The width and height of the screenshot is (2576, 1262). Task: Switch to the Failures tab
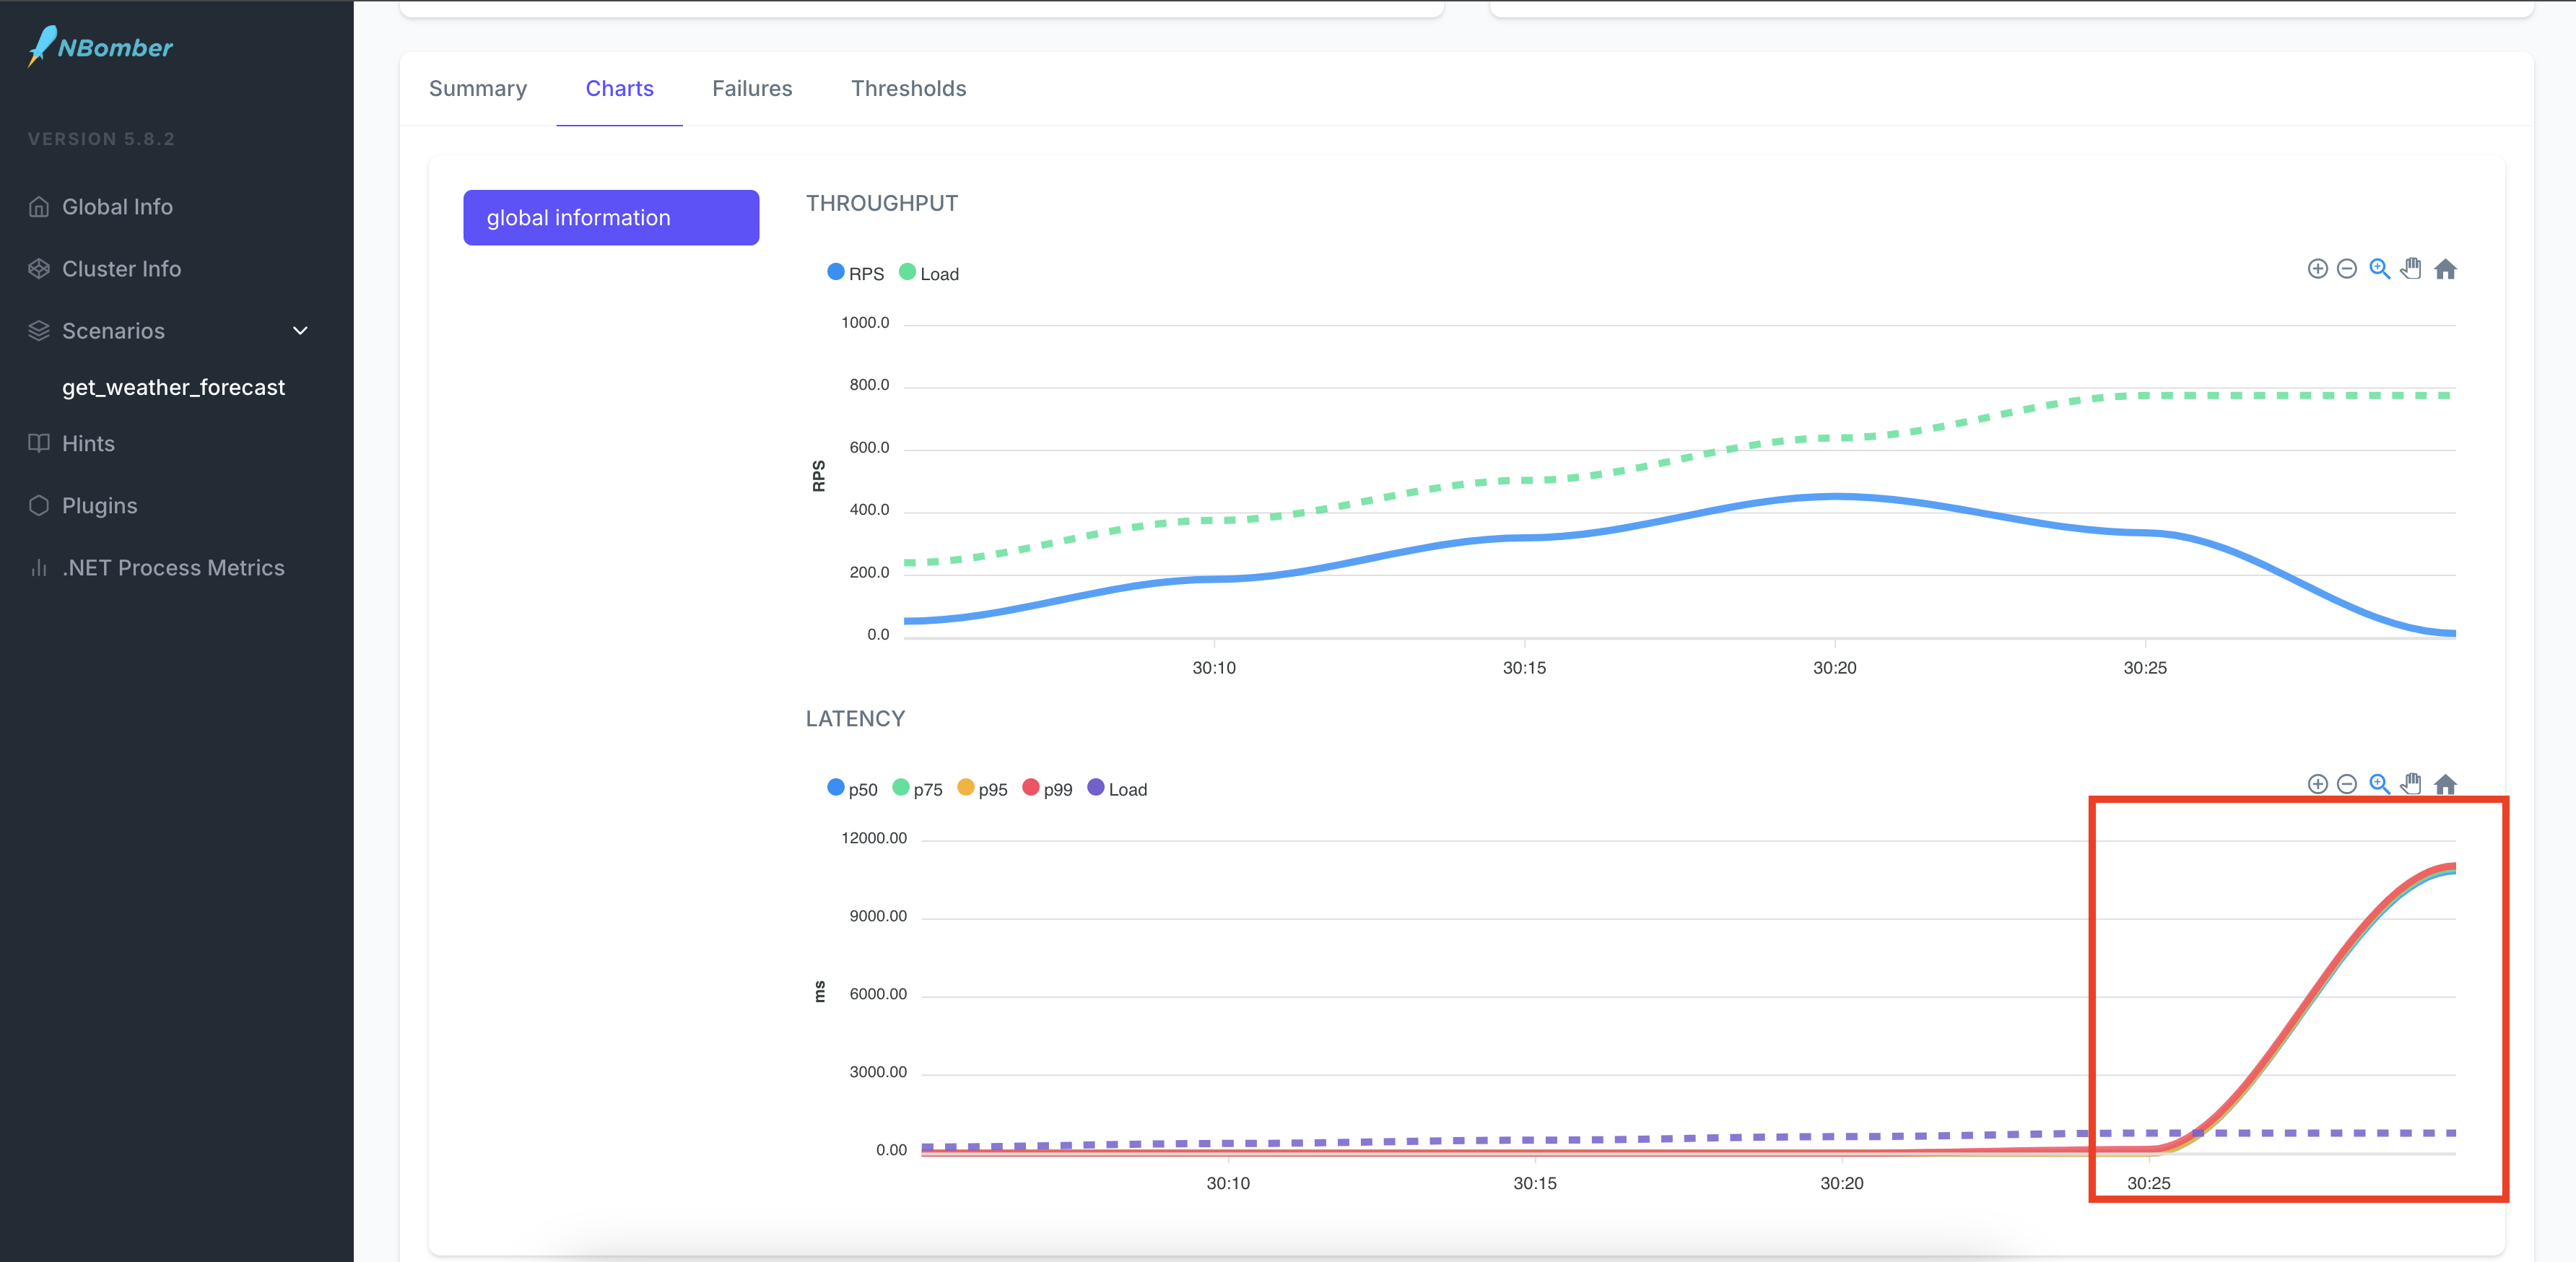pyautogui.click(x=751, y=87)
